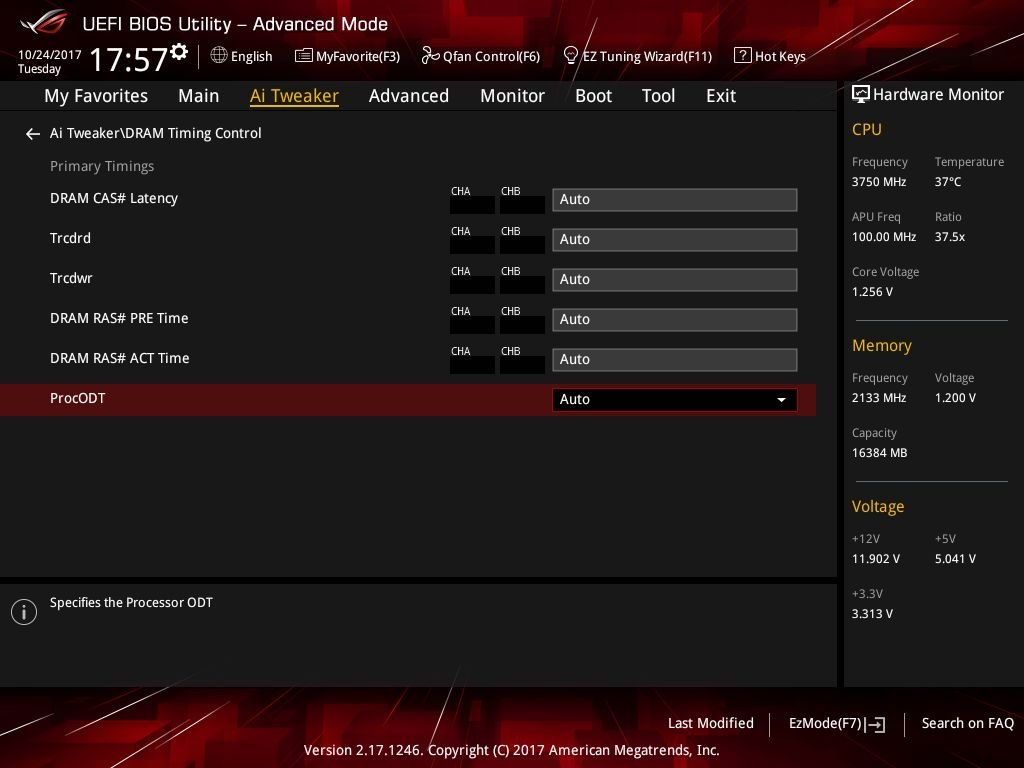Image resolution: width=1024 pixels, height=768 pixels.
Task: Click the 17:57 clock display
Action: pos(129,59)
